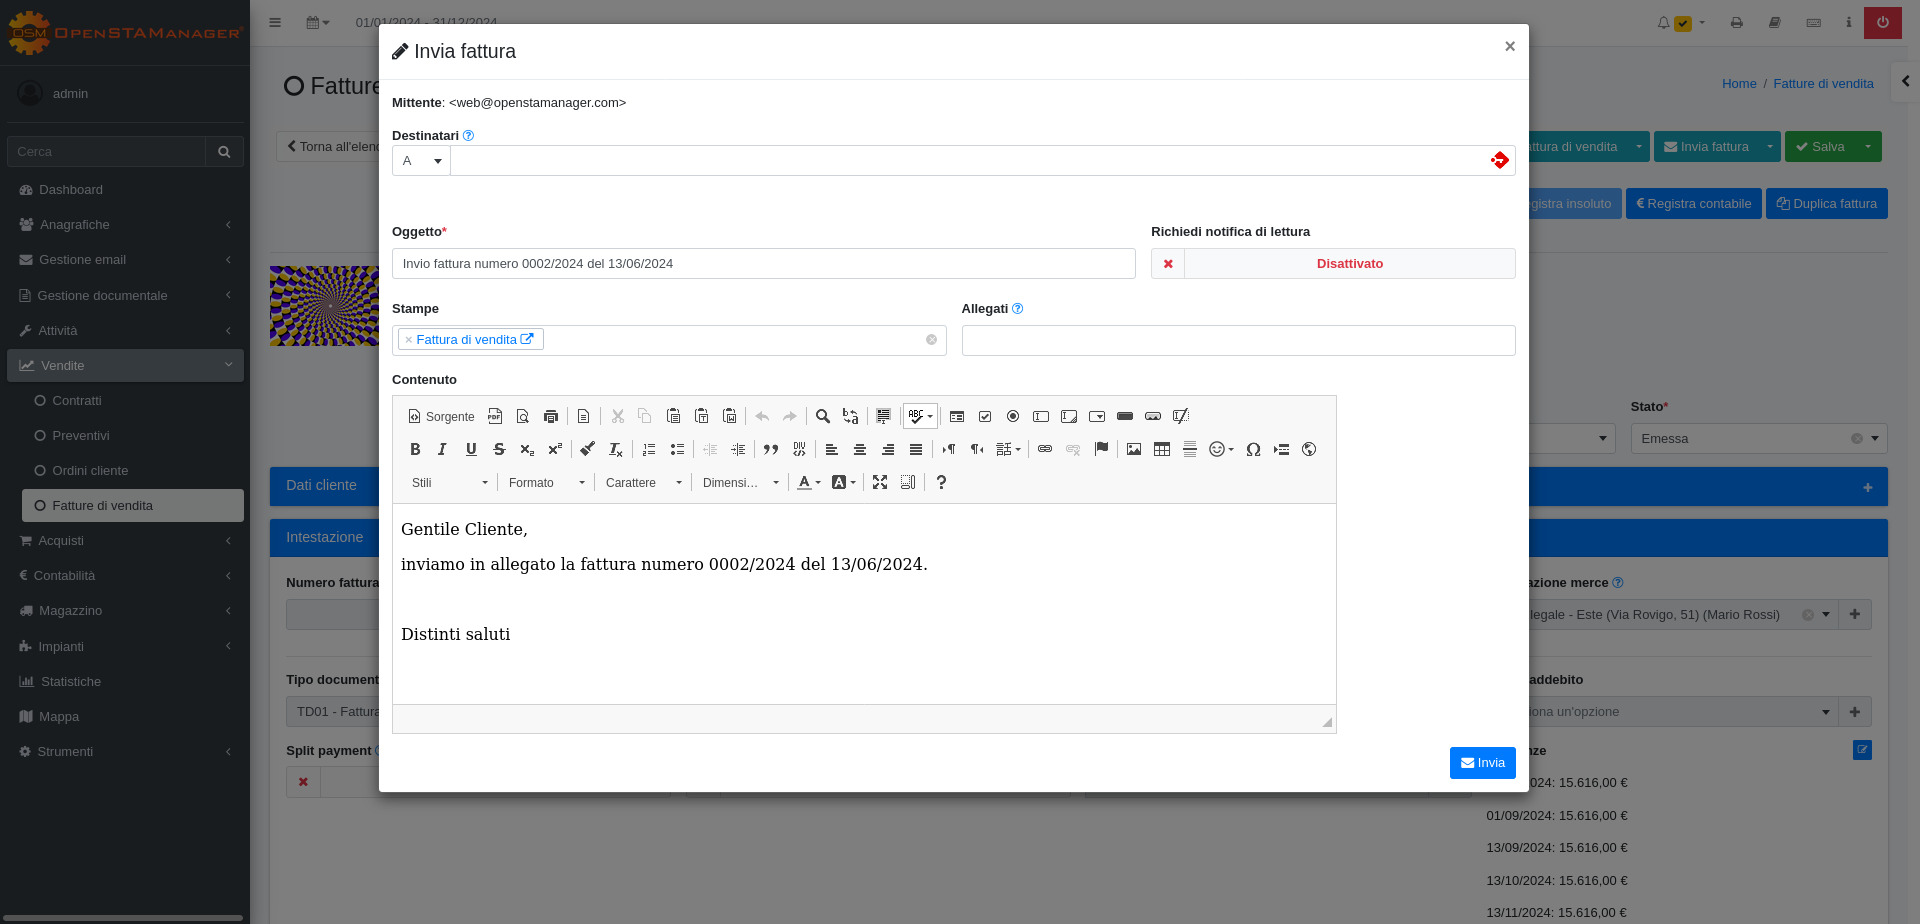Screen dimensions: 1920x924
Task: Insert a hyperlink with the link icon
Action: [1045, 450]
